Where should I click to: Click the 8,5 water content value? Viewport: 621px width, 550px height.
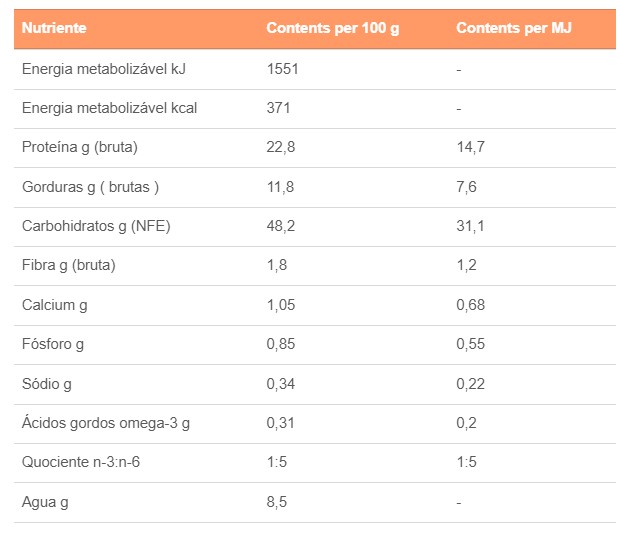[277, 502]
